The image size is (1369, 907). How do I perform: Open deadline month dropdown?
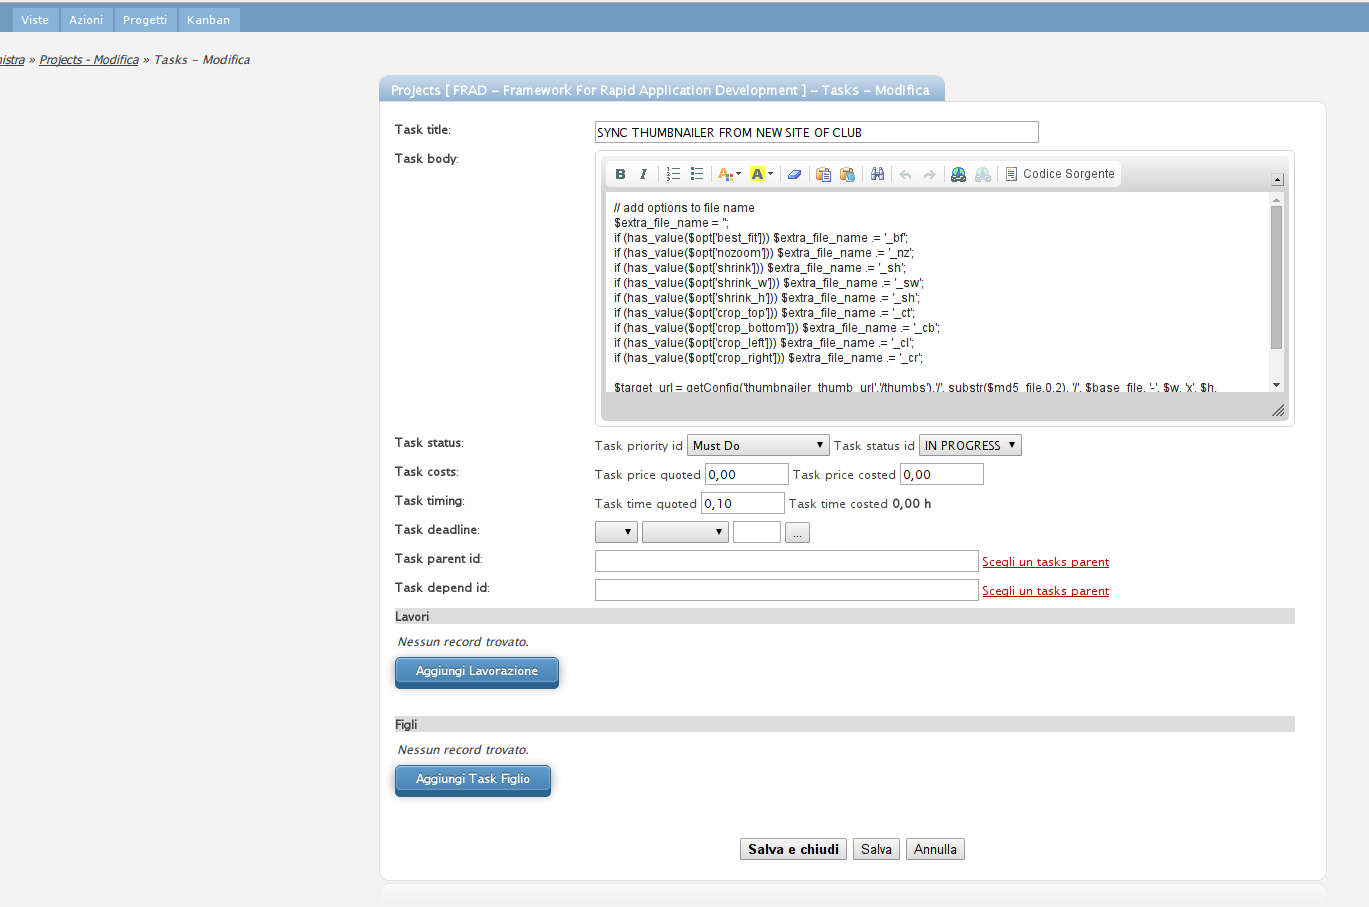pos(685,532)
